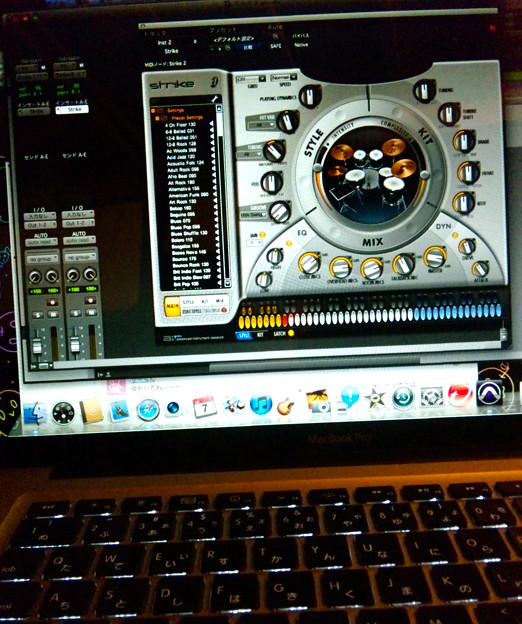Click the Pro Tools icon in Dock
This screenshot has height=624, width=522.
tap(489, 393)
